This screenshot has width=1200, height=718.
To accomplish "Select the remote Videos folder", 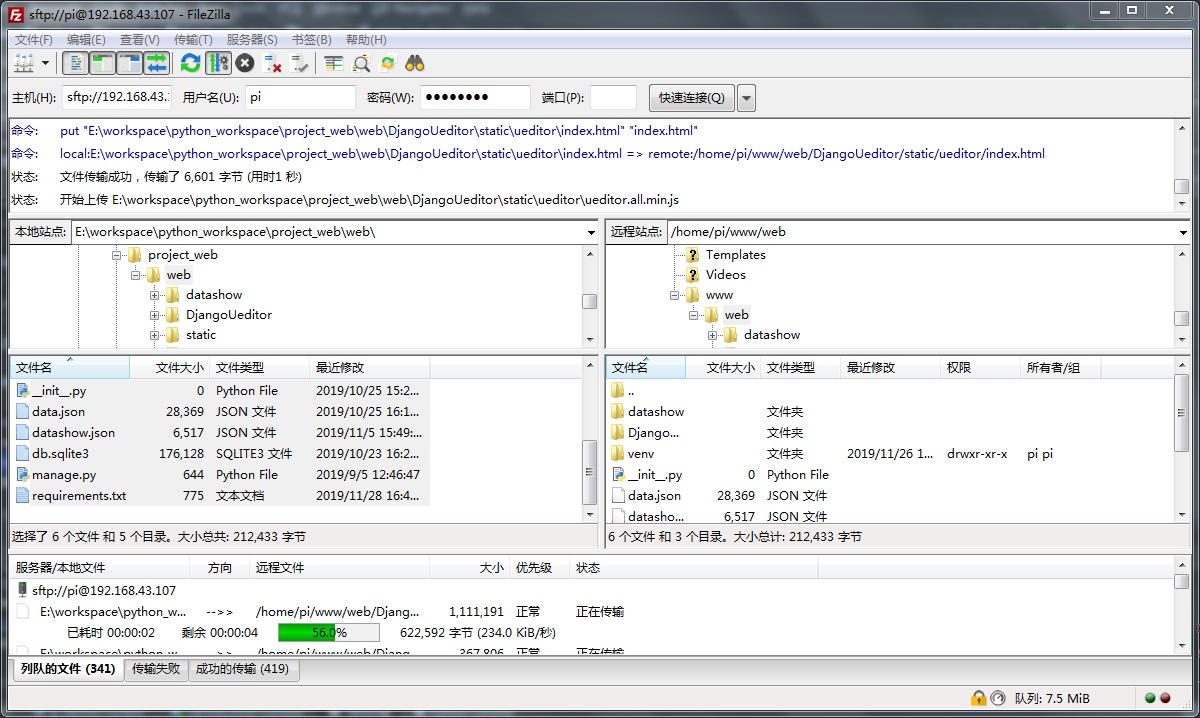I will [x=726, y=275].
